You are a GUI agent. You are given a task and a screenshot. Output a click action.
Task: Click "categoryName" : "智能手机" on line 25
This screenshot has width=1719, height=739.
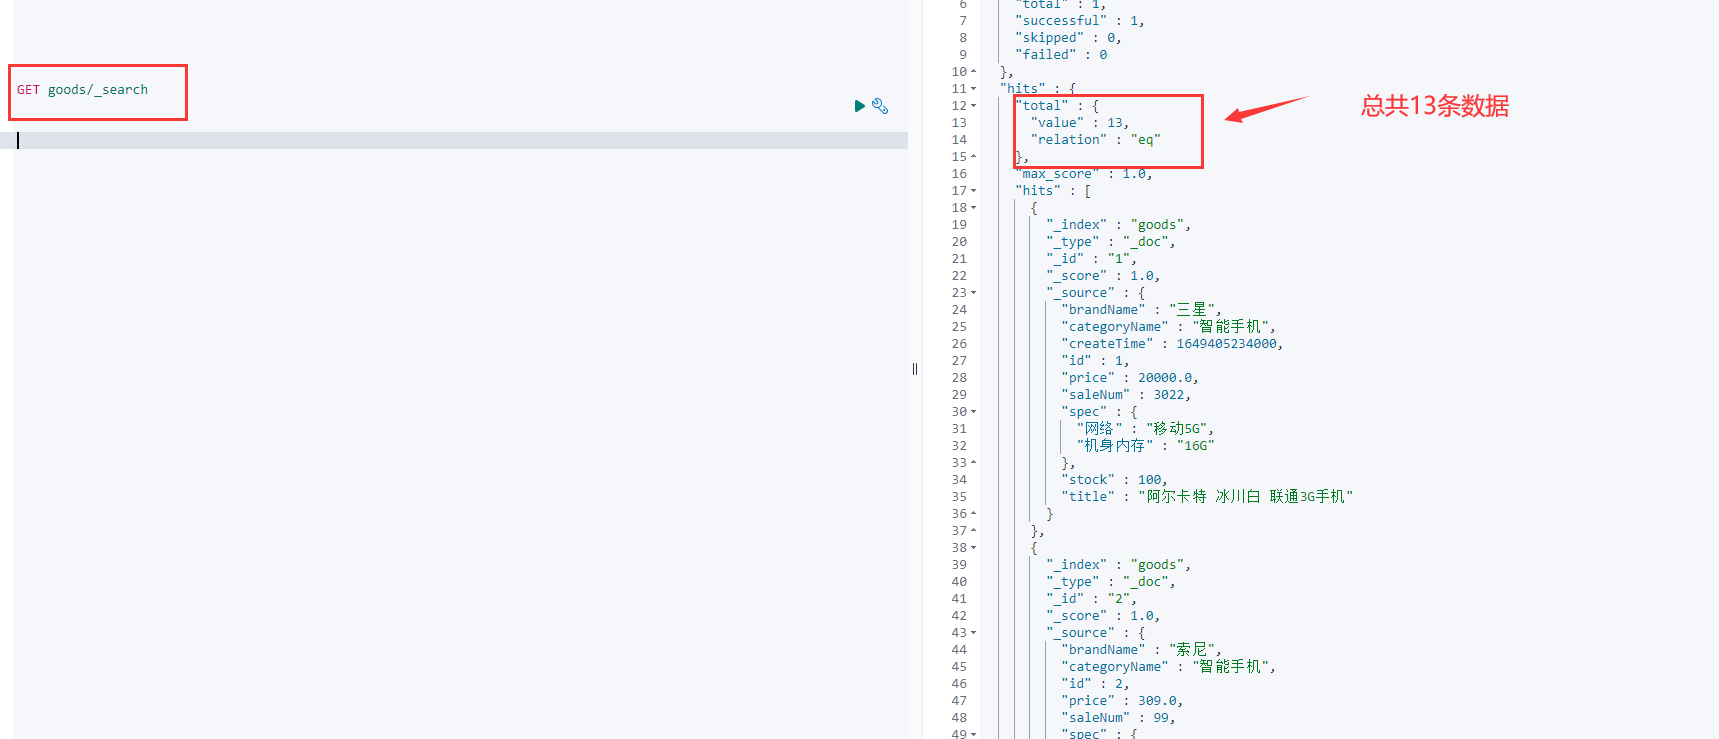[1168, 327]
